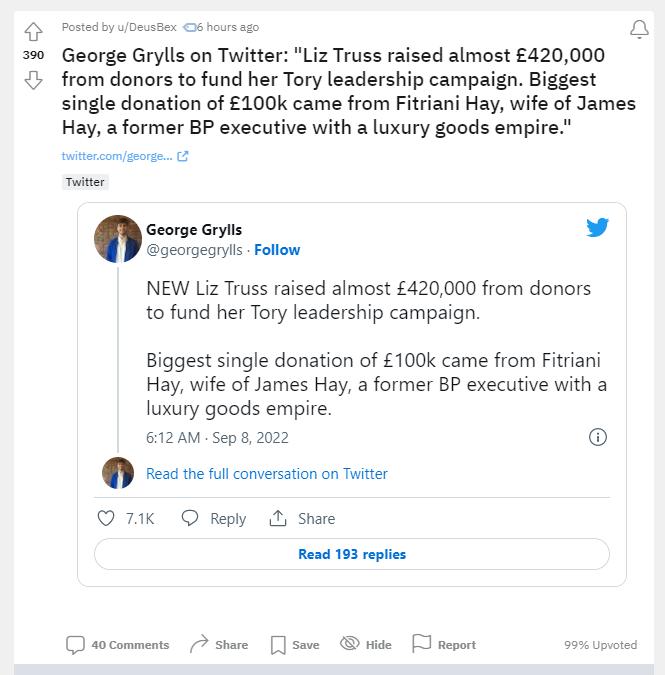
Task: Click the notification bell icon
Action: pos(639,31)
